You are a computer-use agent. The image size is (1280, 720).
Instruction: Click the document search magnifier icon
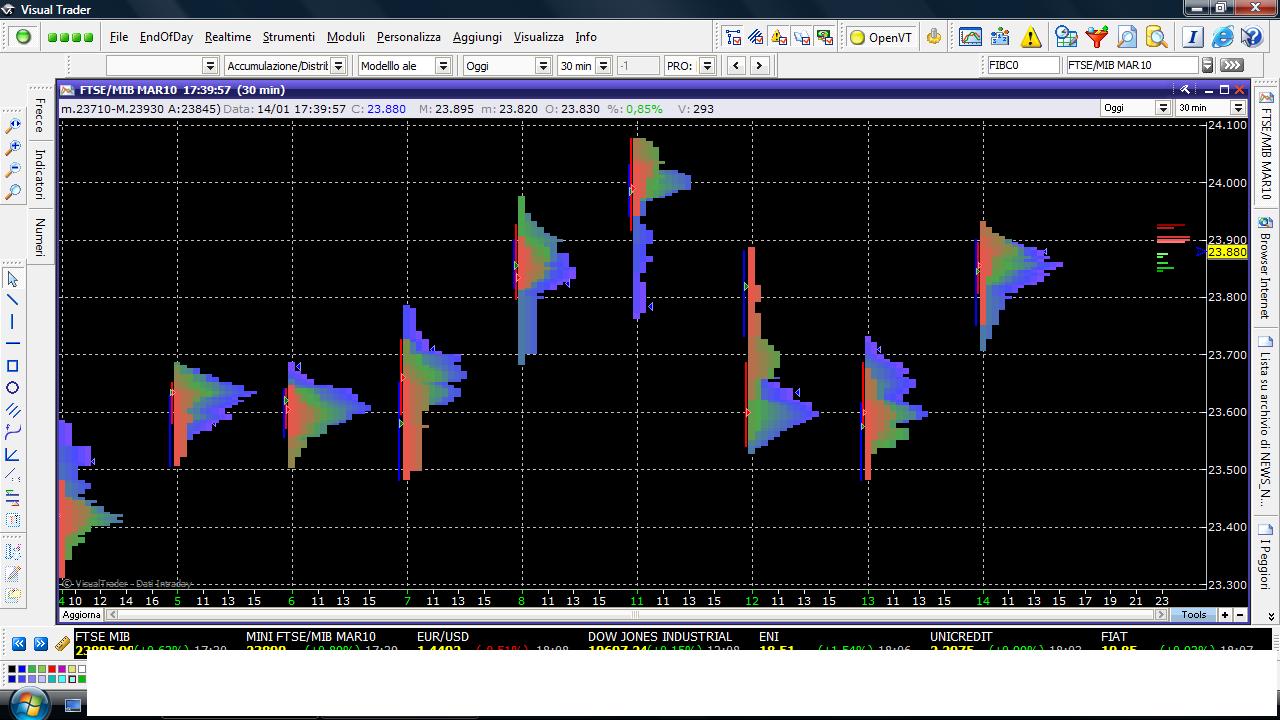pyautogui.click(x=1127, y=38)
